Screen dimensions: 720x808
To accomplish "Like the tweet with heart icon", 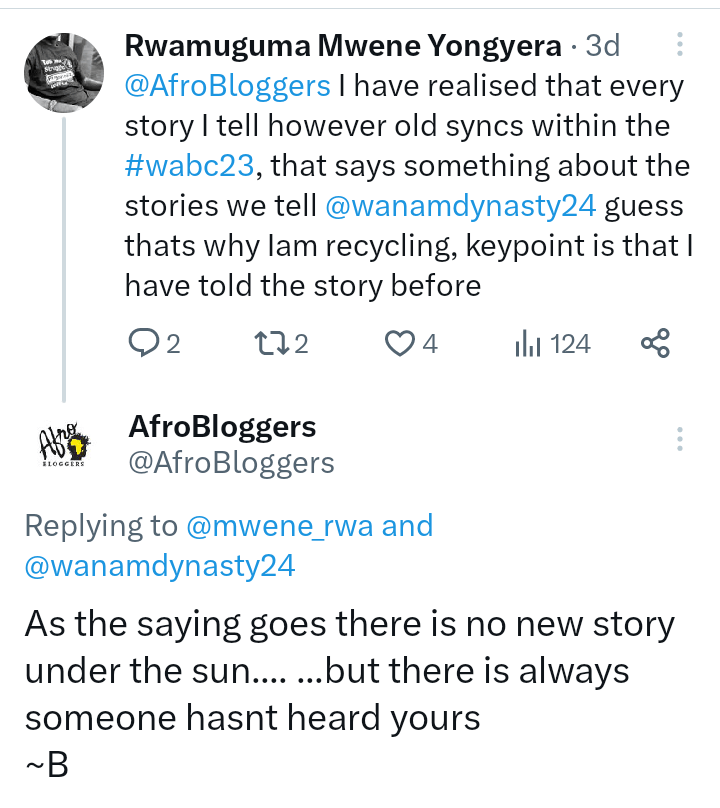I will tap(400, 344).
